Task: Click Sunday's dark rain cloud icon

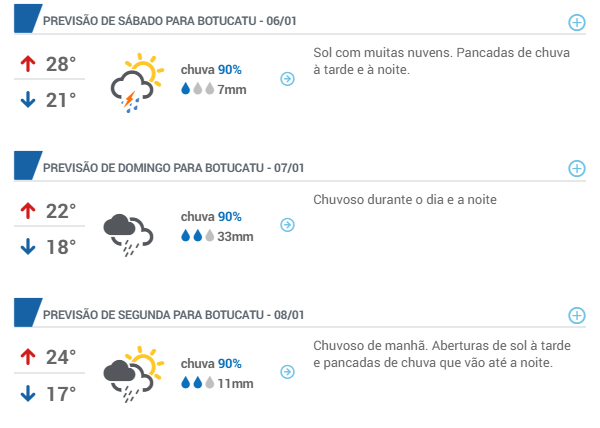Action: click(128, 234)
